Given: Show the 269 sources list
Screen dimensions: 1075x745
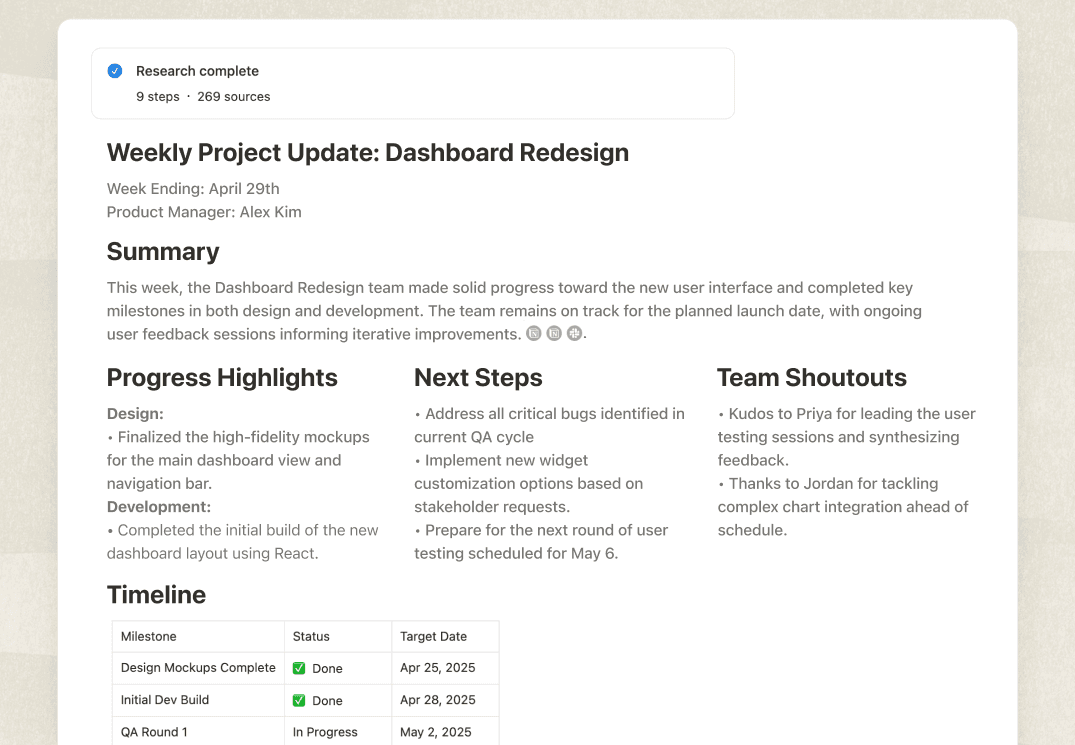Looking at the screenshot, I should (x=234, y=96).
